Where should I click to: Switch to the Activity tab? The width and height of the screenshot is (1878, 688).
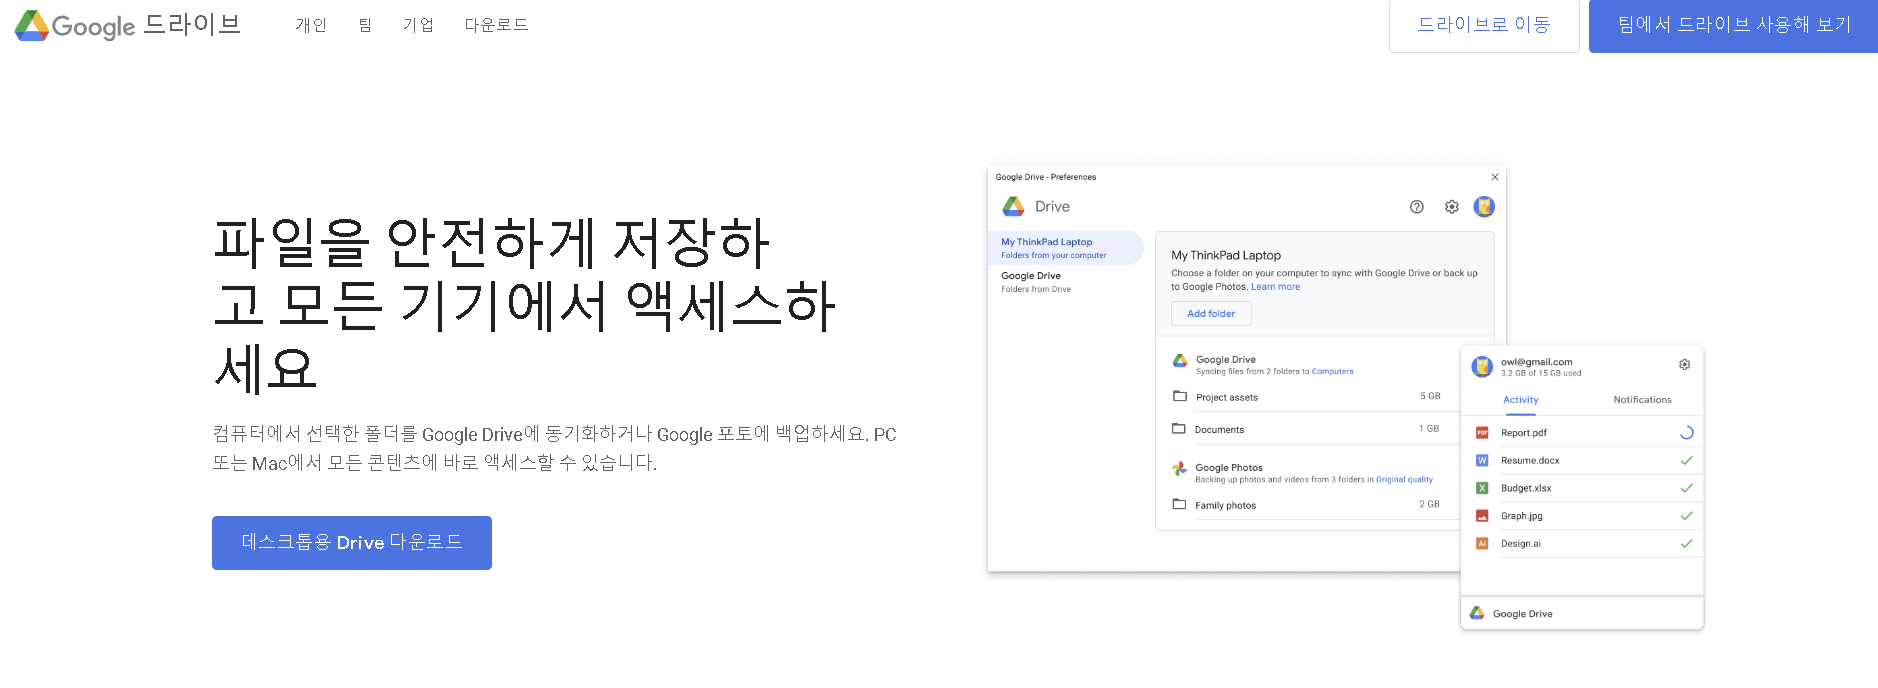tap(1521, 400)
